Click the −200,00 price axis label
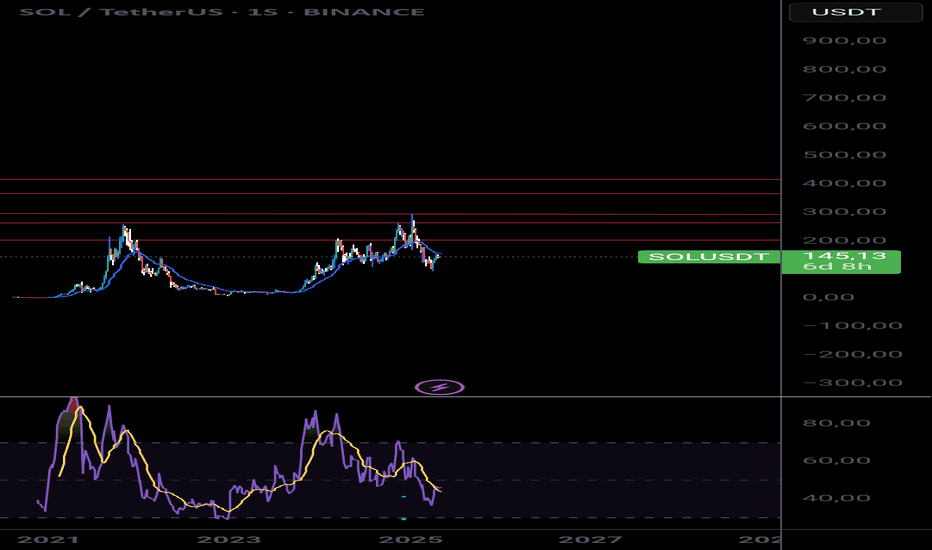Image resolution: width=932 pixels, height=550 pixels. coord(852,354)
